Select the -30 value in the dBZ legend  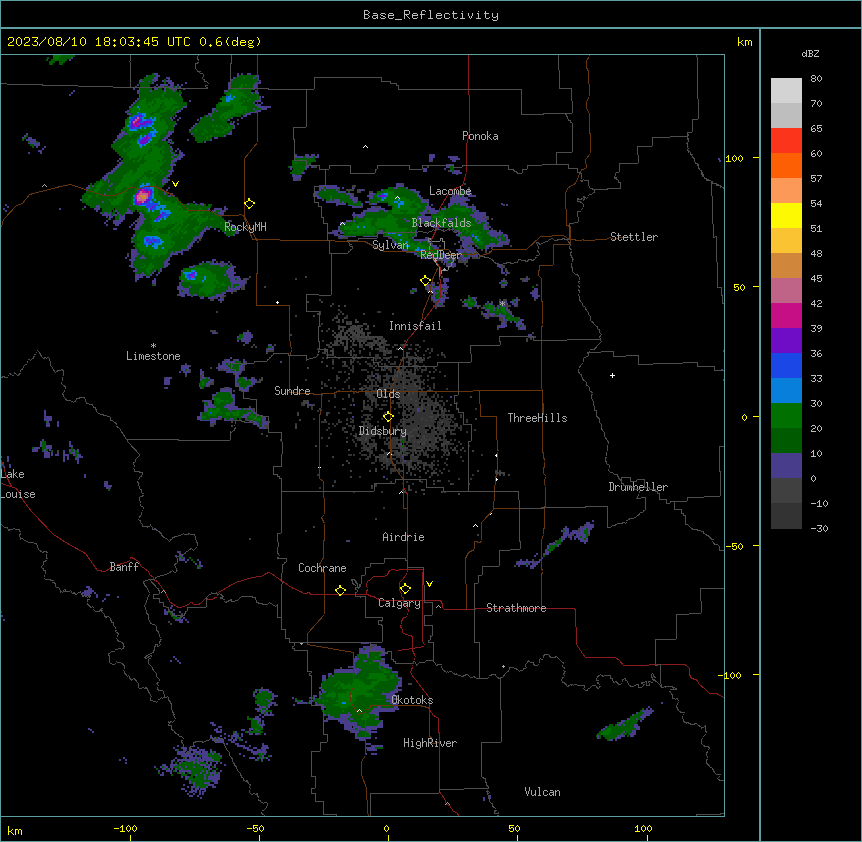tap(819, 528)
